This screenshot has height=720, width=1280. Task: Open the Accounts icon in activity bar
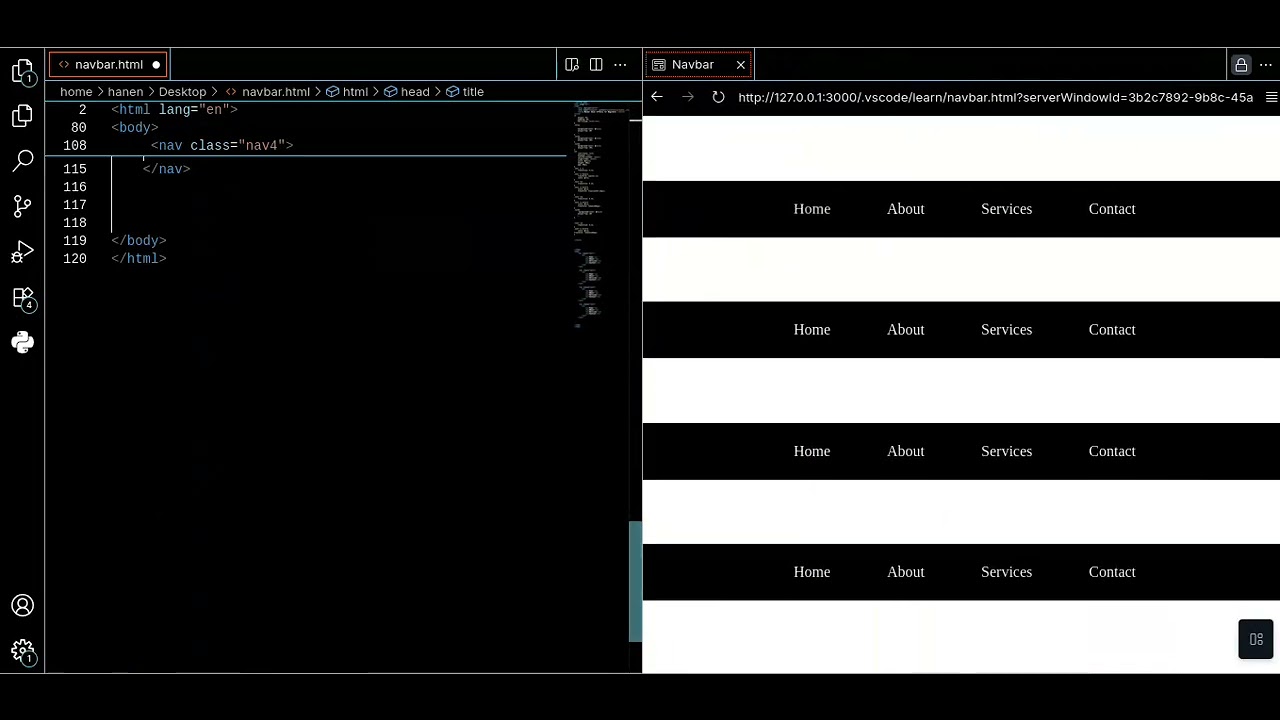(x=22, y=606)
